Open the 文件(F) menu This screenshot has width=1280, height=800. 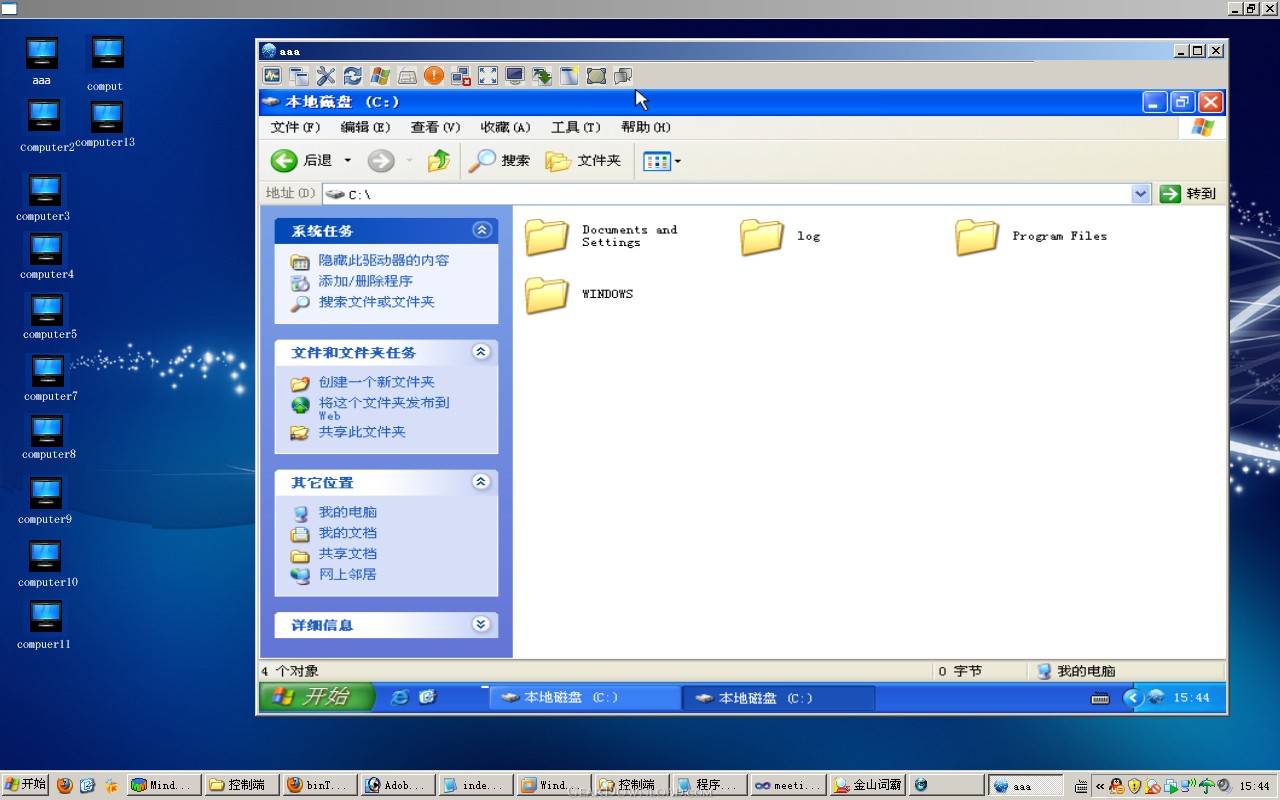[295, 127]
